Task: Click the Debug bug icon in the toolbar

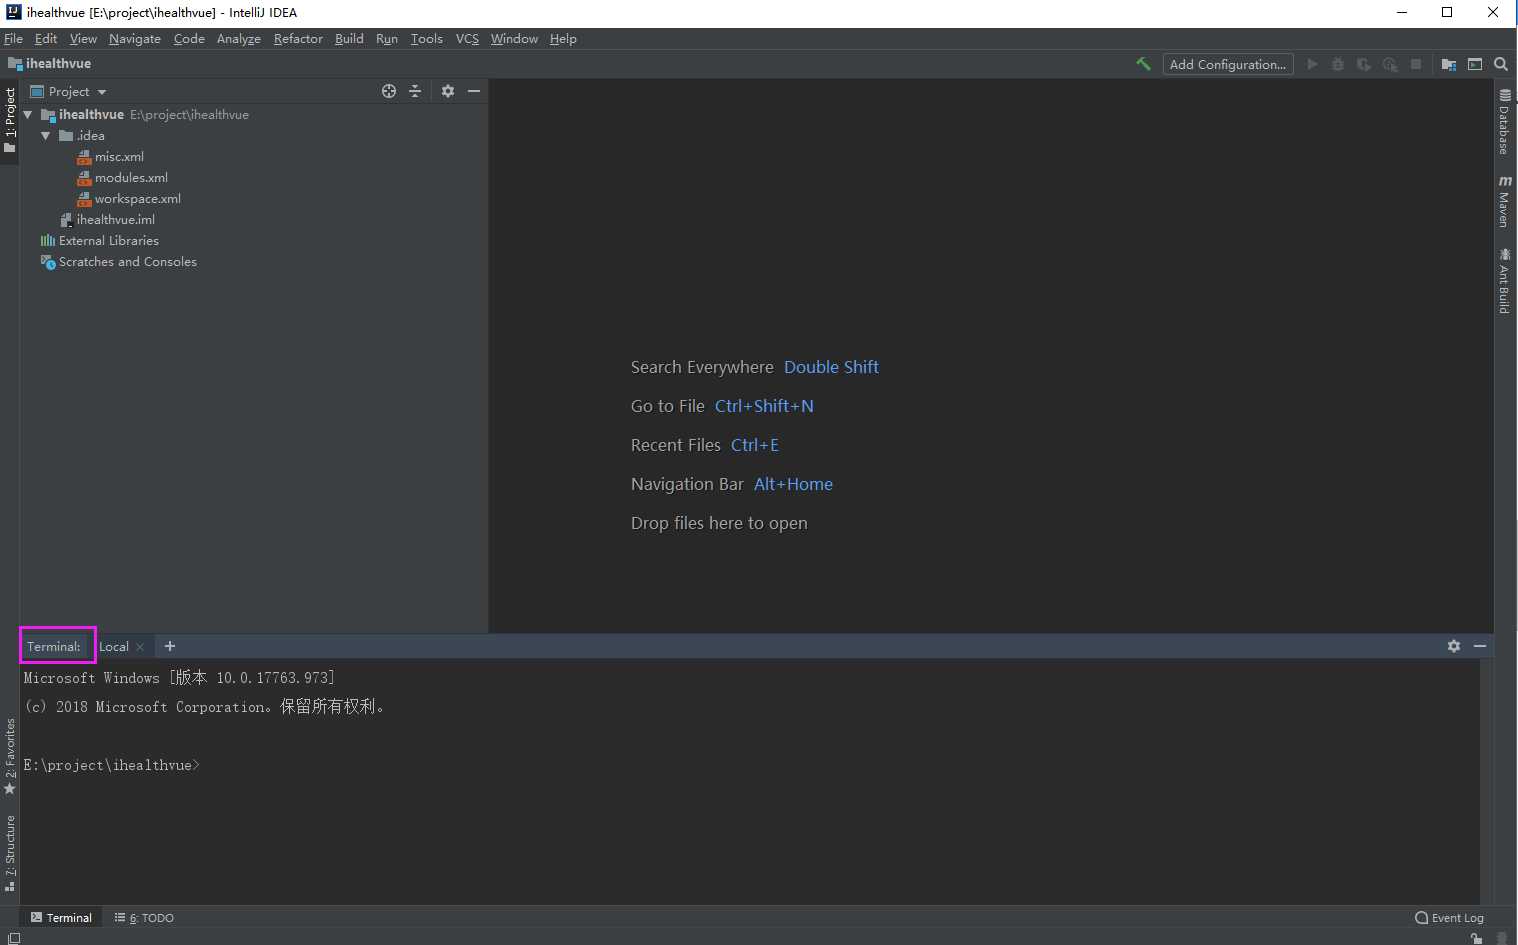Action: [x=1338, y=64]
